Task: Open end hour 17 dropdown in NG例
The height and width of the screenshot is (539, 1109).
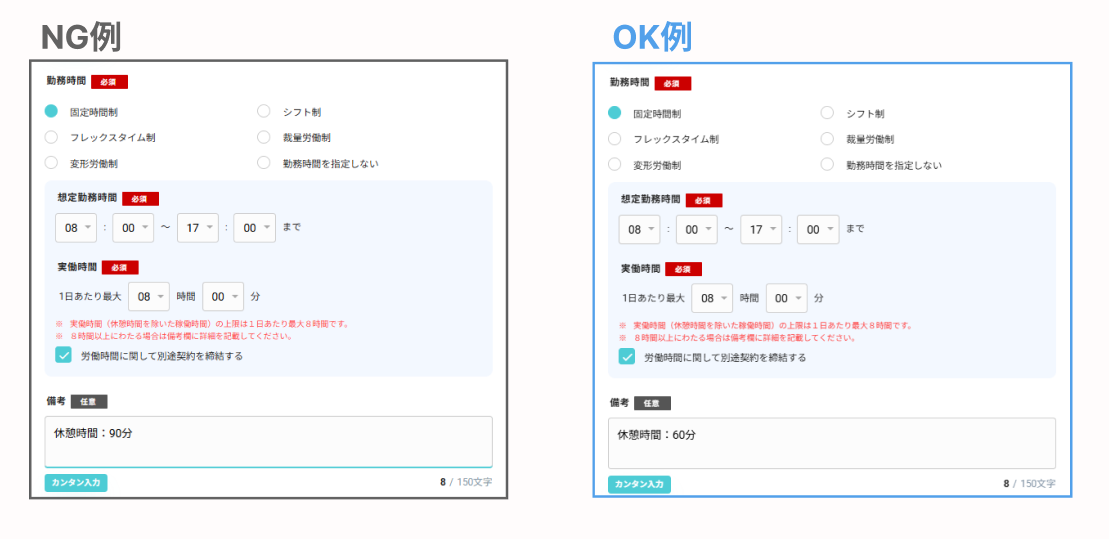Action: pyautogui.click(x=198, y=228)
